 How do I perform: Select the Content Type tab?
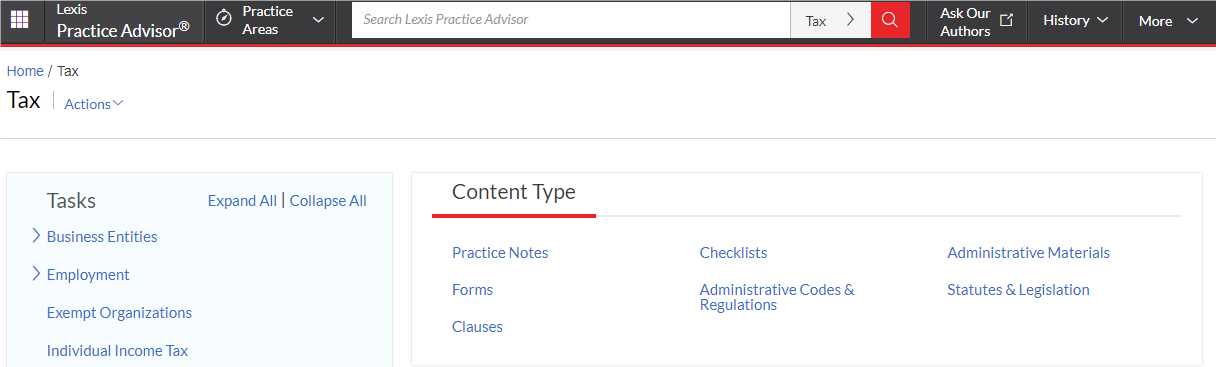click(x=514, y=192)
